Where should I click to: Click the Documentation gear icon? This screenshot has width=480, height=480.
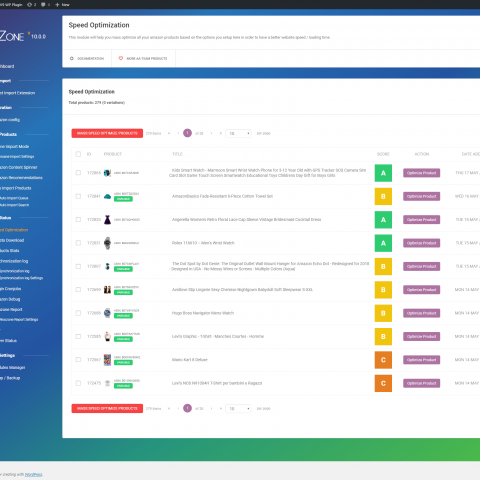click(x=71, y=58)
